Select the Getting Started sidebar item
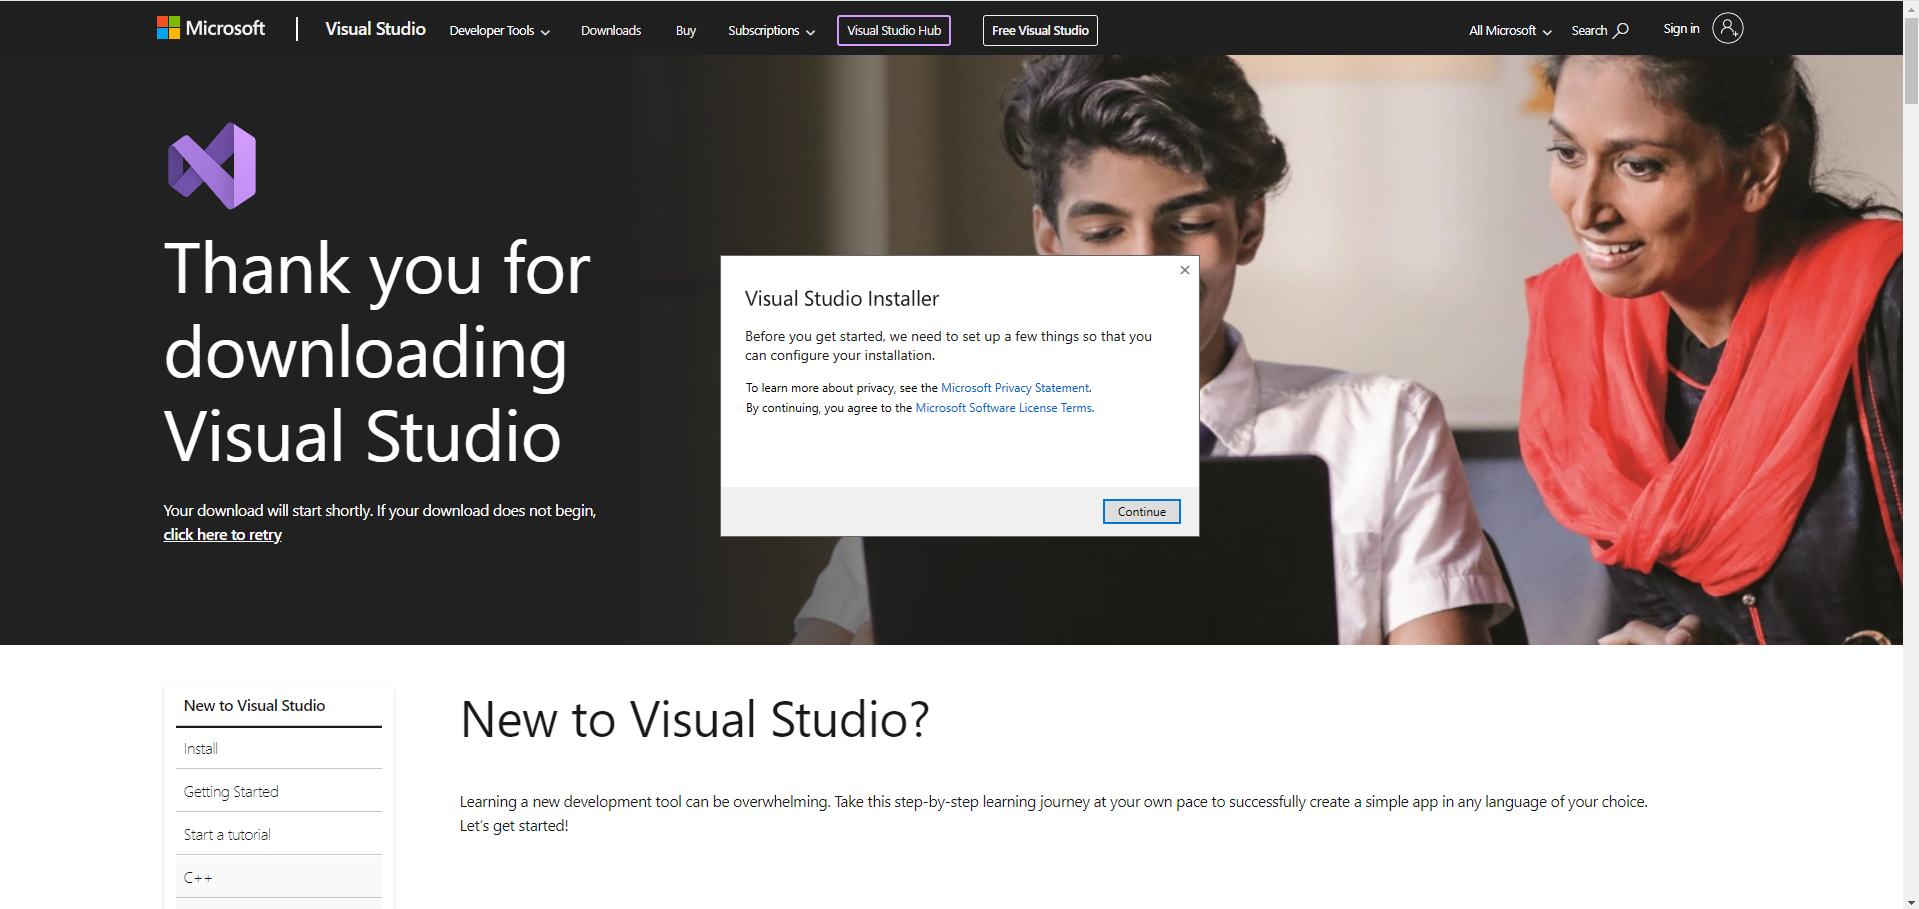The width and height of the screenshot is (1919, 909). [279, 792]
